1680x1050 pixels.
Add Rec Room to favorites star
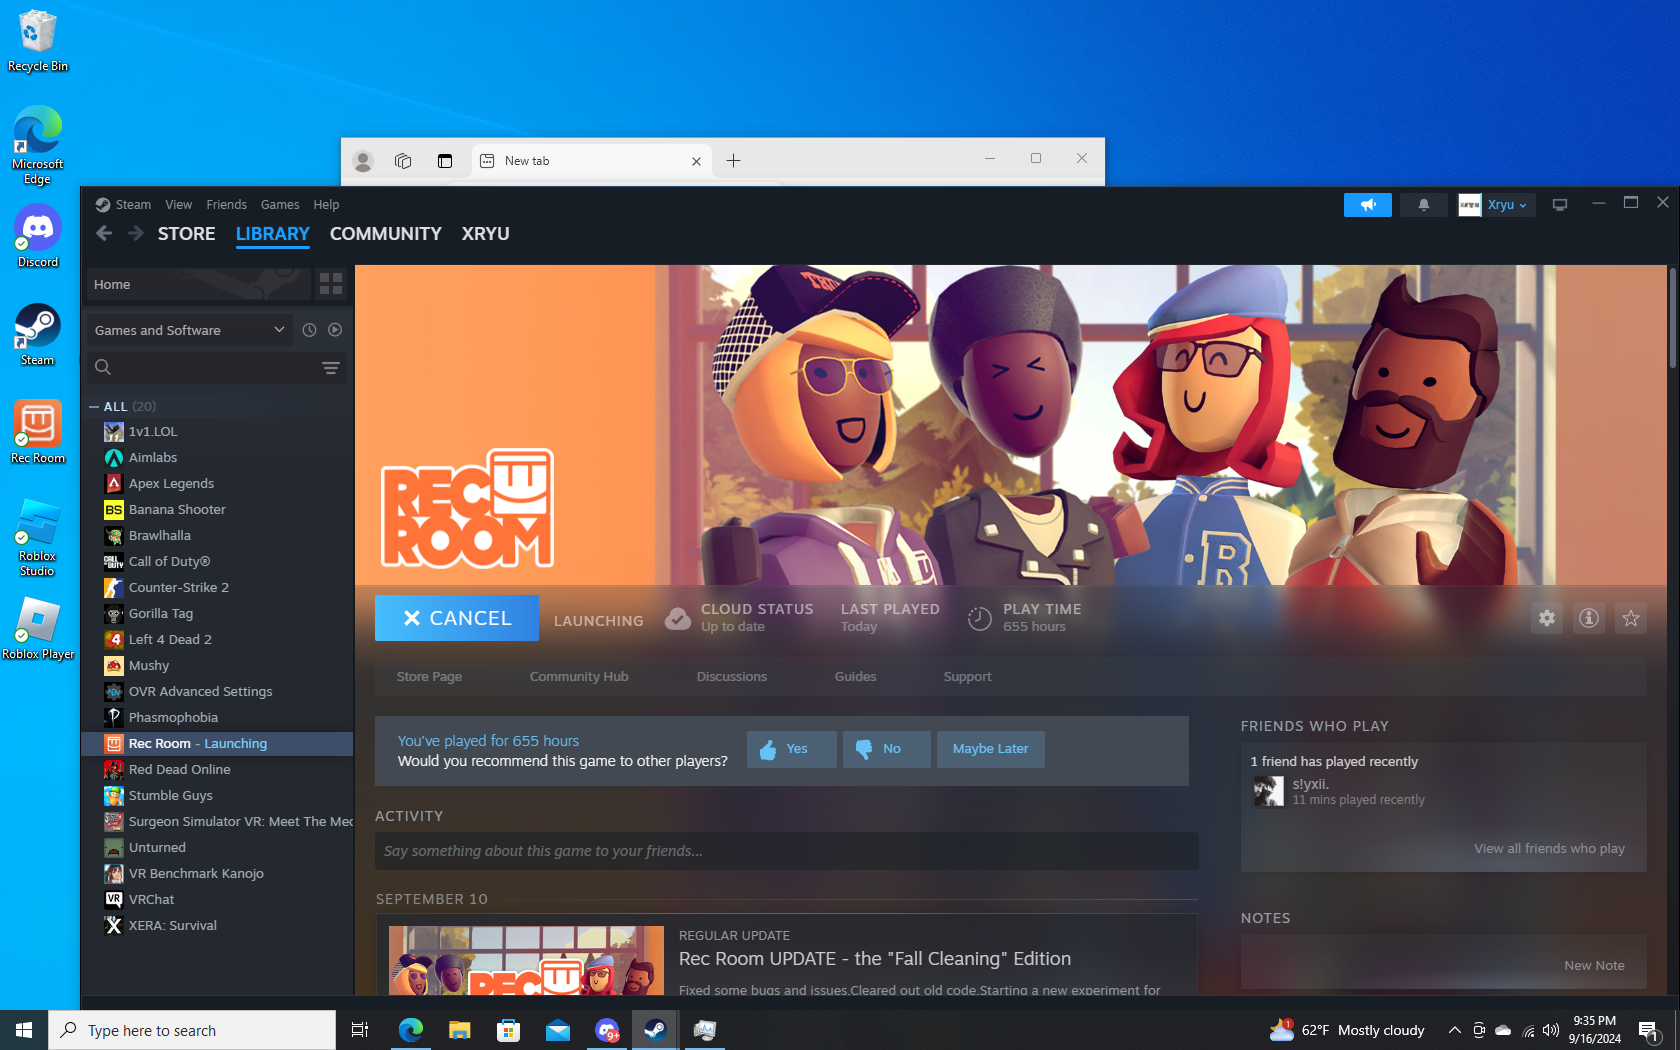click(1630, 618)
